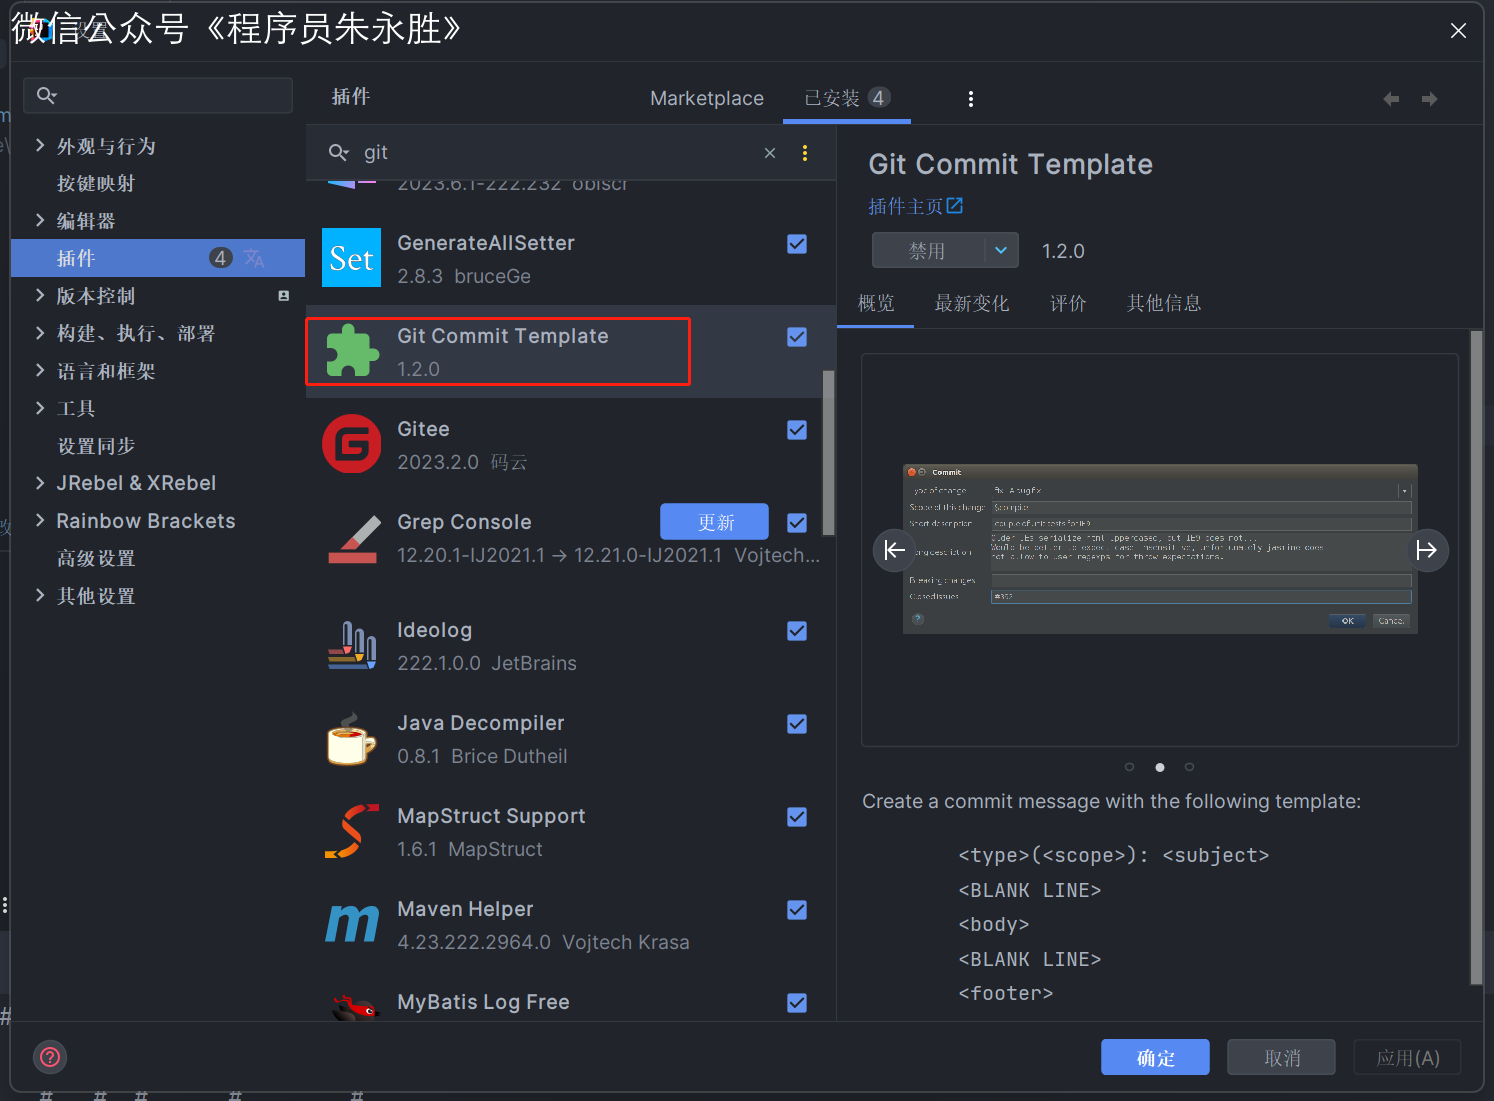Expand the 版本控制 settings section

[x=40, y=296]
